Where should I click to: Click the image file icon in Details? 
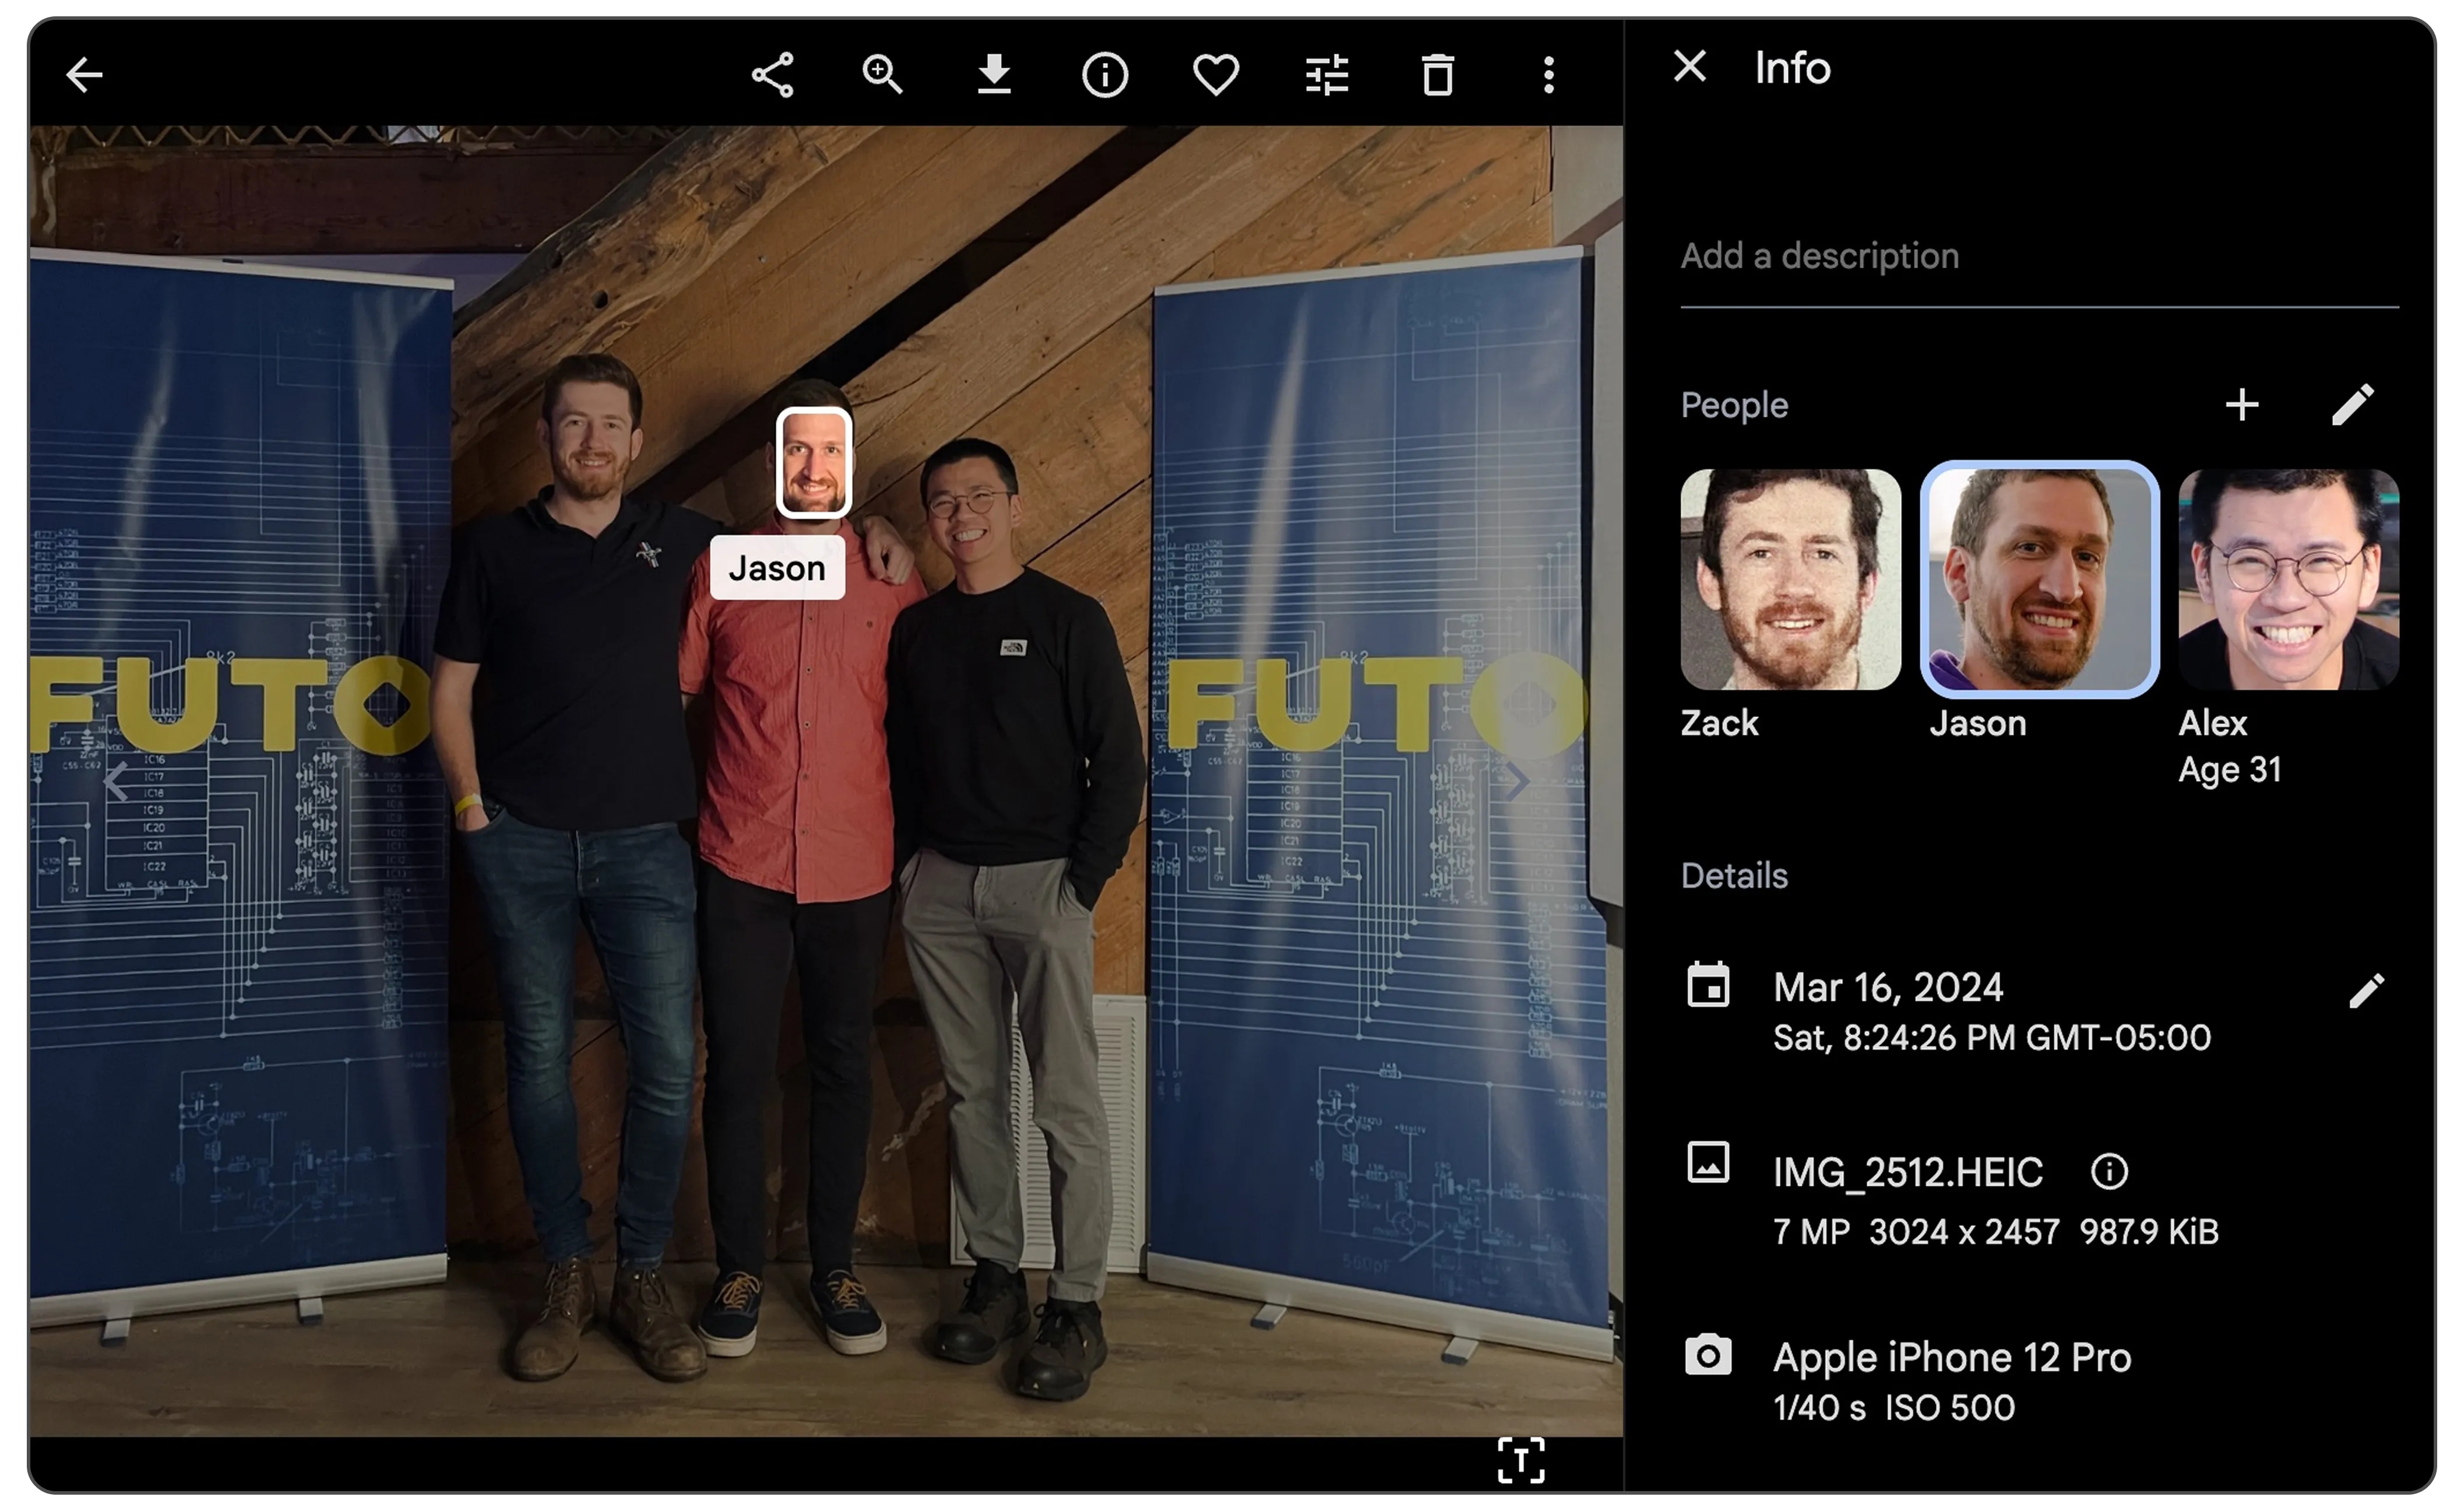click(x=1708, y=1163)
